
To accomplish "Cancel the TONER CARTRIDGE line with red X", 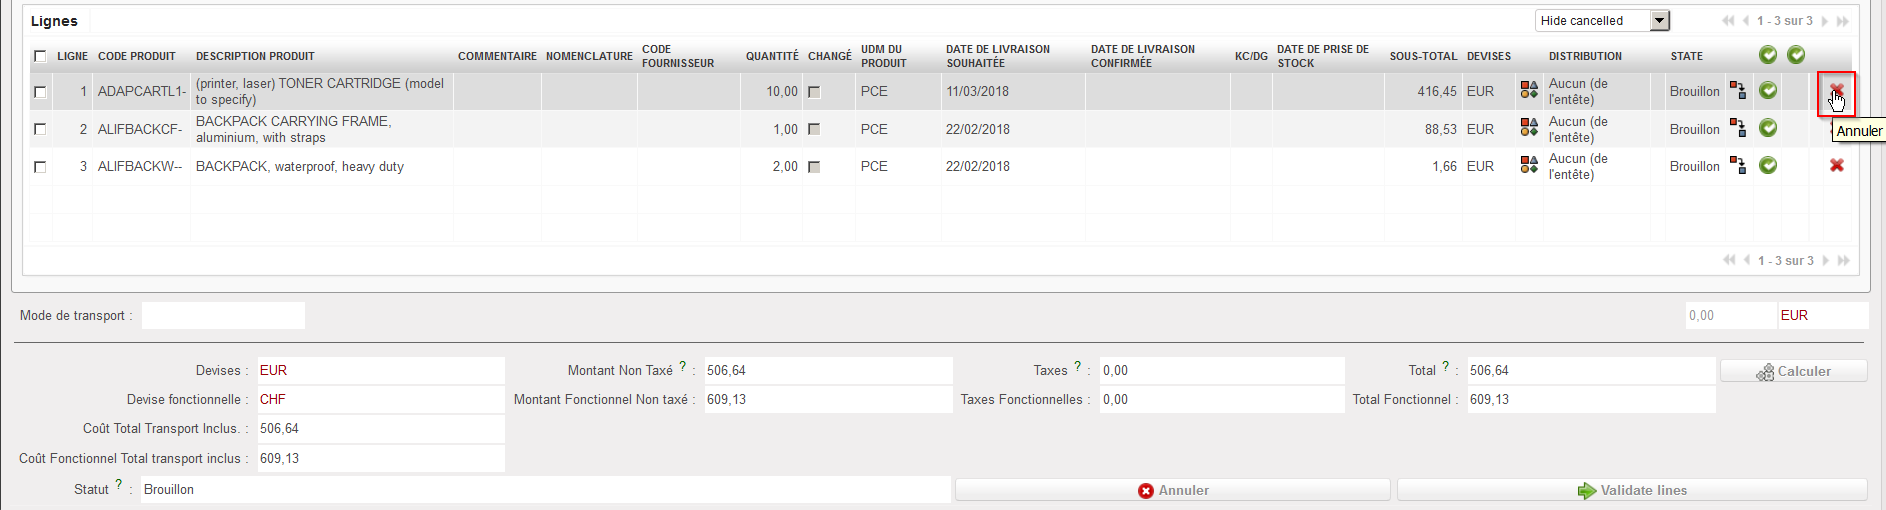I will point(1836,92).
